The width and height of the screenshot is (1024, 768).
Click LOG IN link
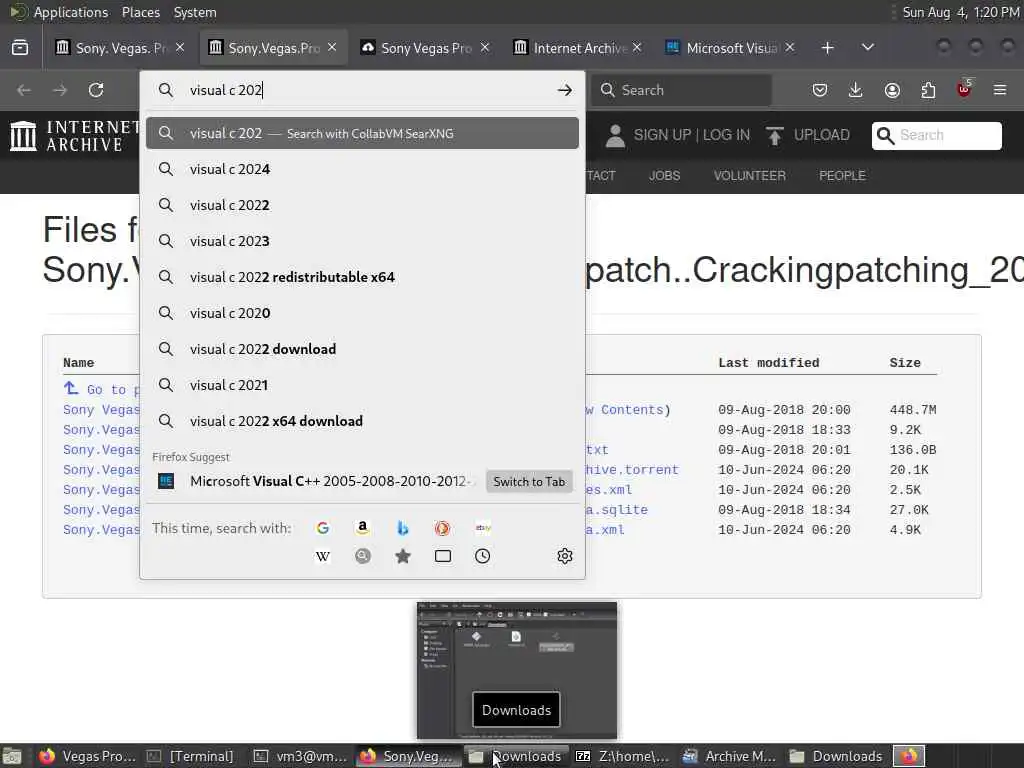(x=726, y=135)
